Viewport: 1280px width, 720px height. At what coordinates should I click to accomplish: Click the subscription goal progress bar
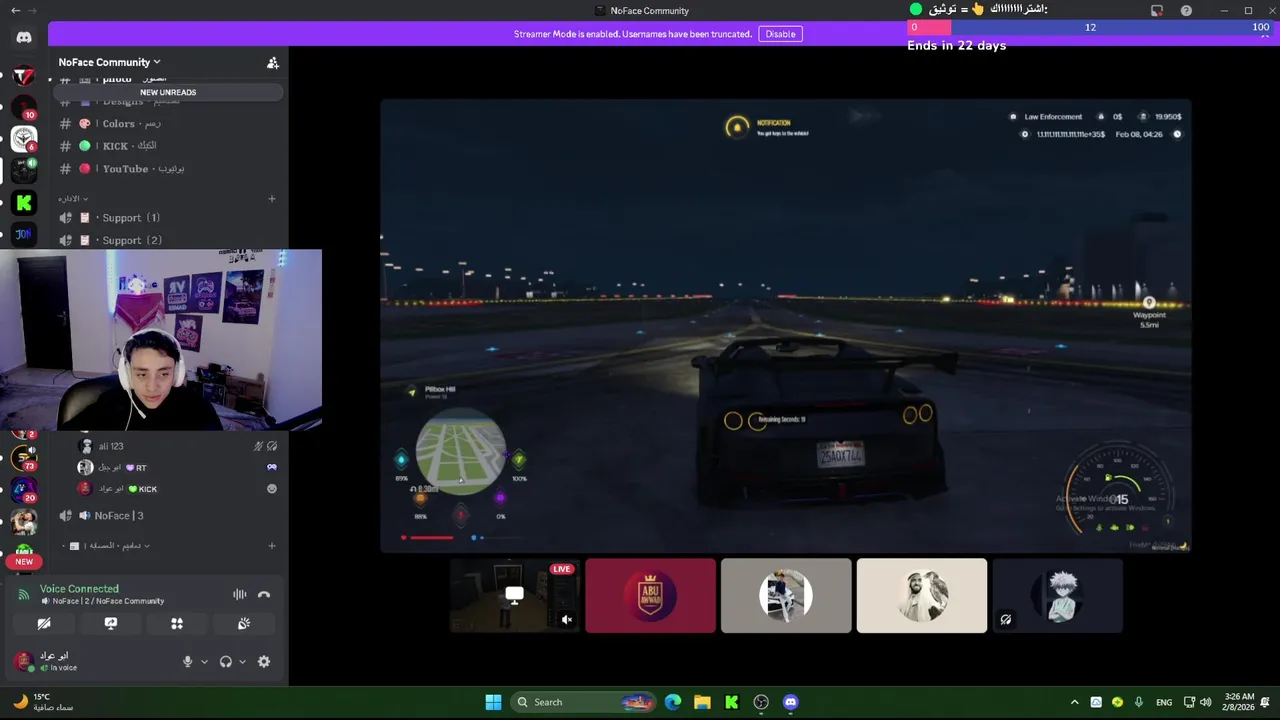(1090, 27)
